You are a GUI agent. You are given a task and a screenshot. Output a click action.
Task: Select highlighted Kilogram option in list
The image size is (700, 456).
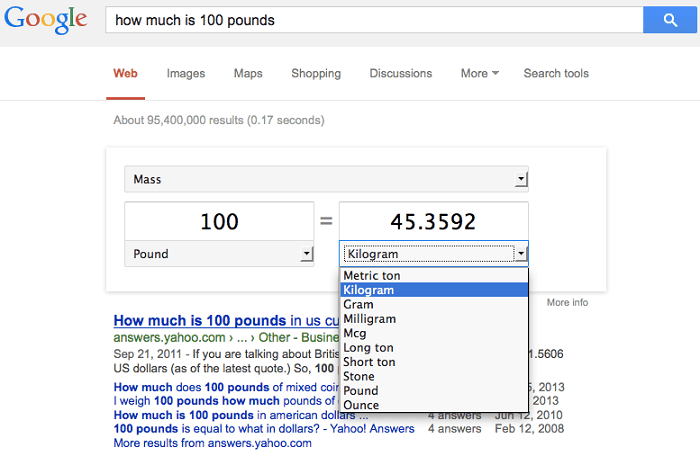click(434, 290)
